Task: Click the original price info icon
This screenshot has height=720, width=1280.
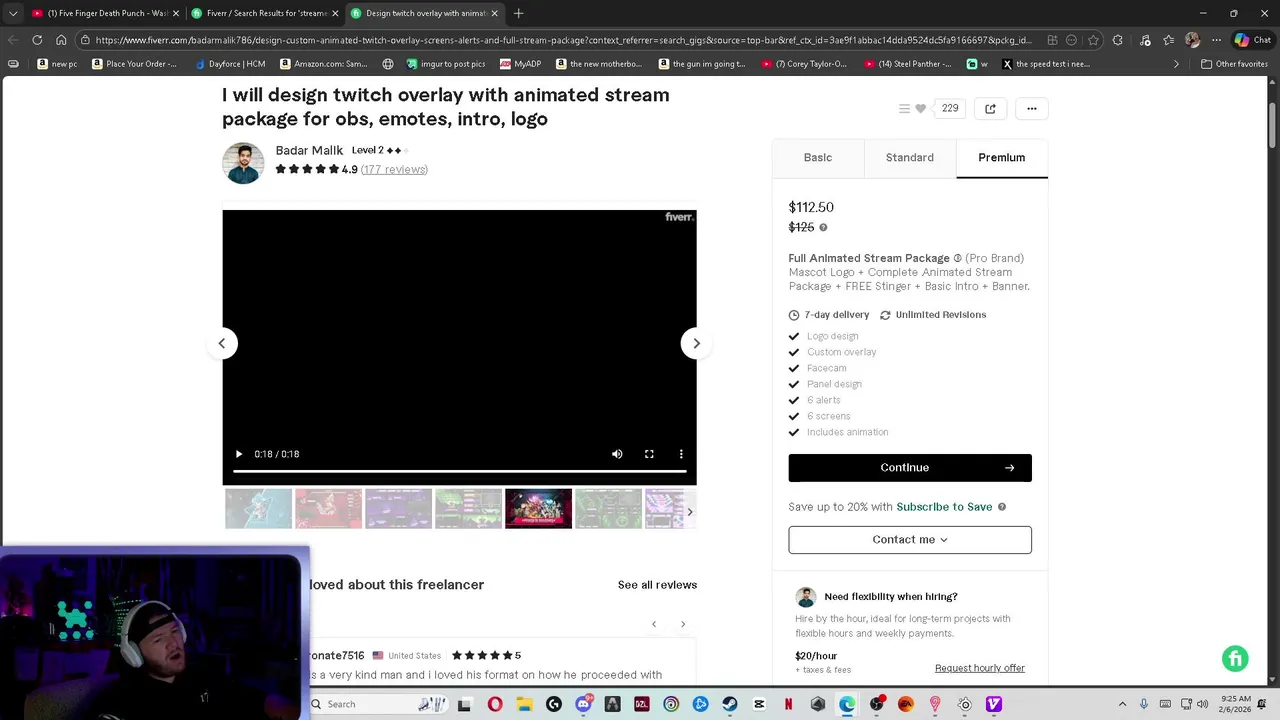Action: pos(823,227)
